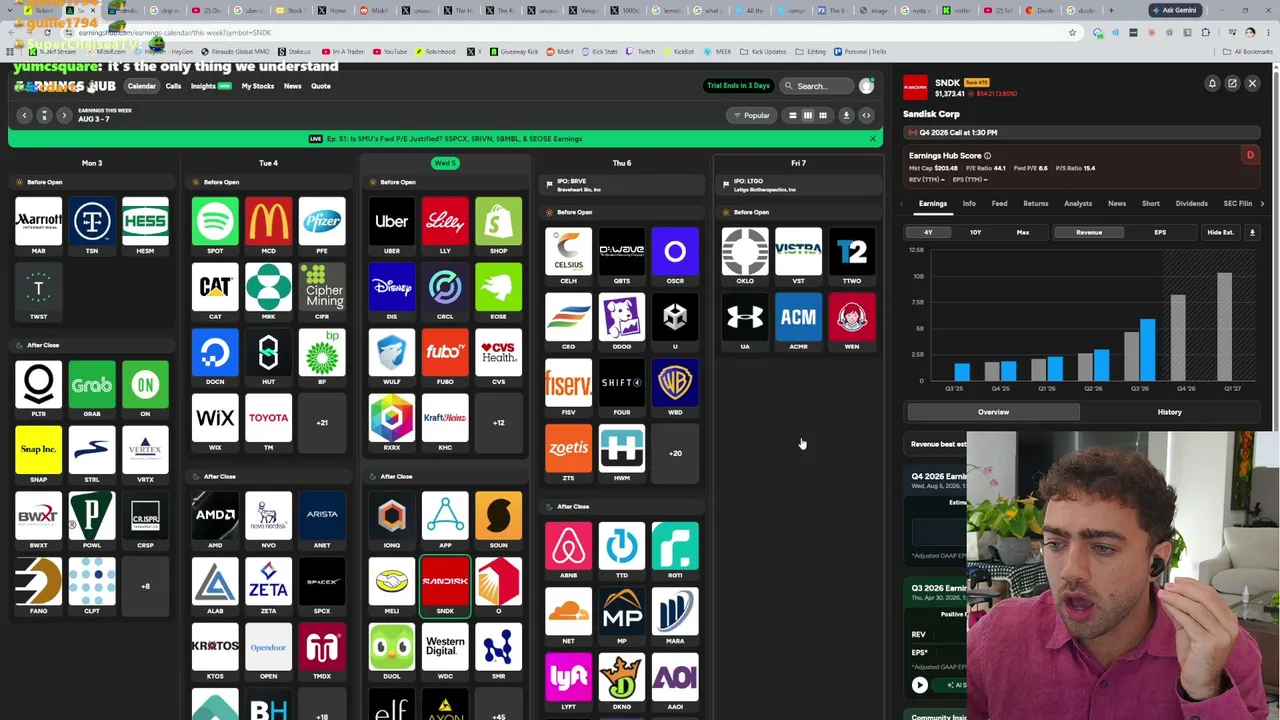Click the Uber stock logo

point(392,222)
